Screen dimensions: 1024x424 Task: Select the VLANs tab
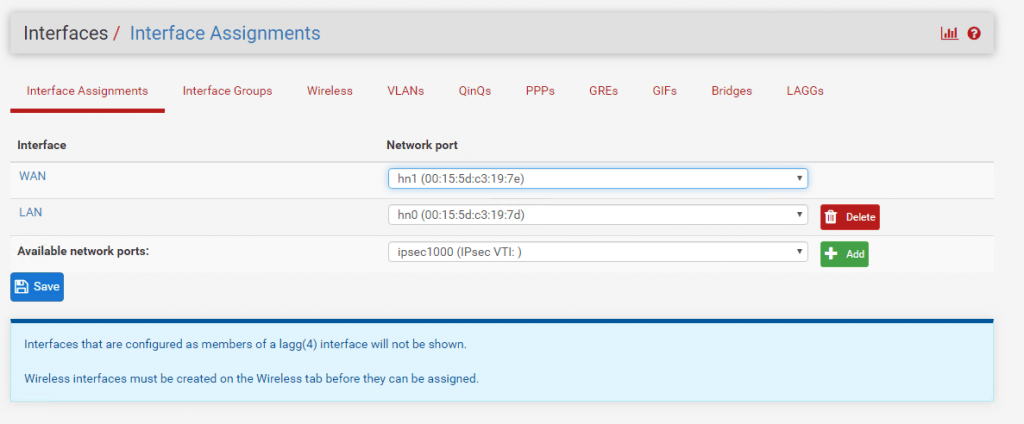point(406,91)
